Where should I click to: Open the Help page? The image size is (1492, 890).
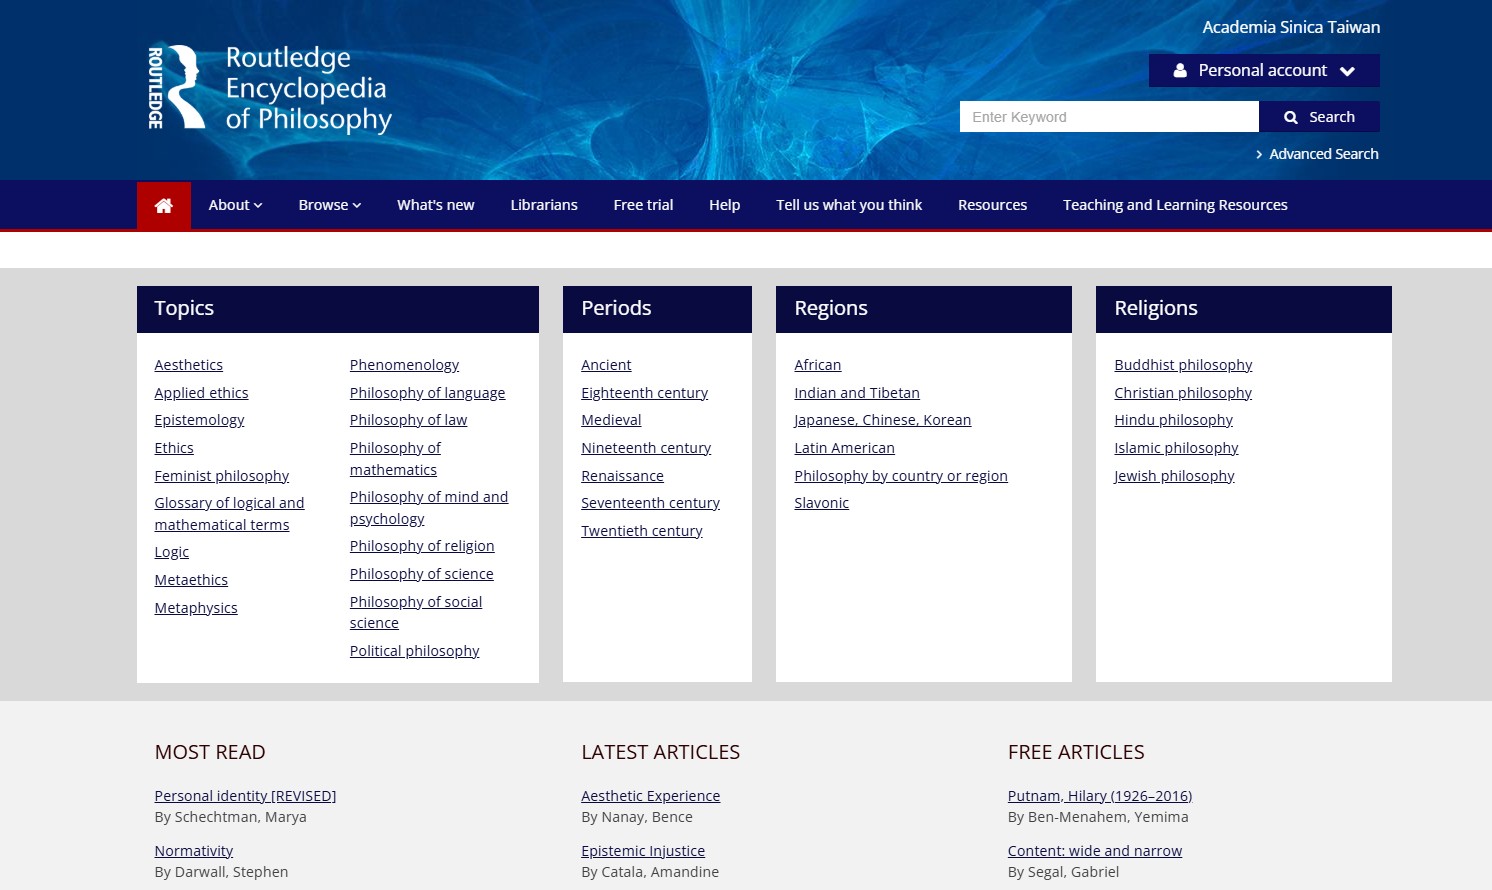(725, 205)
